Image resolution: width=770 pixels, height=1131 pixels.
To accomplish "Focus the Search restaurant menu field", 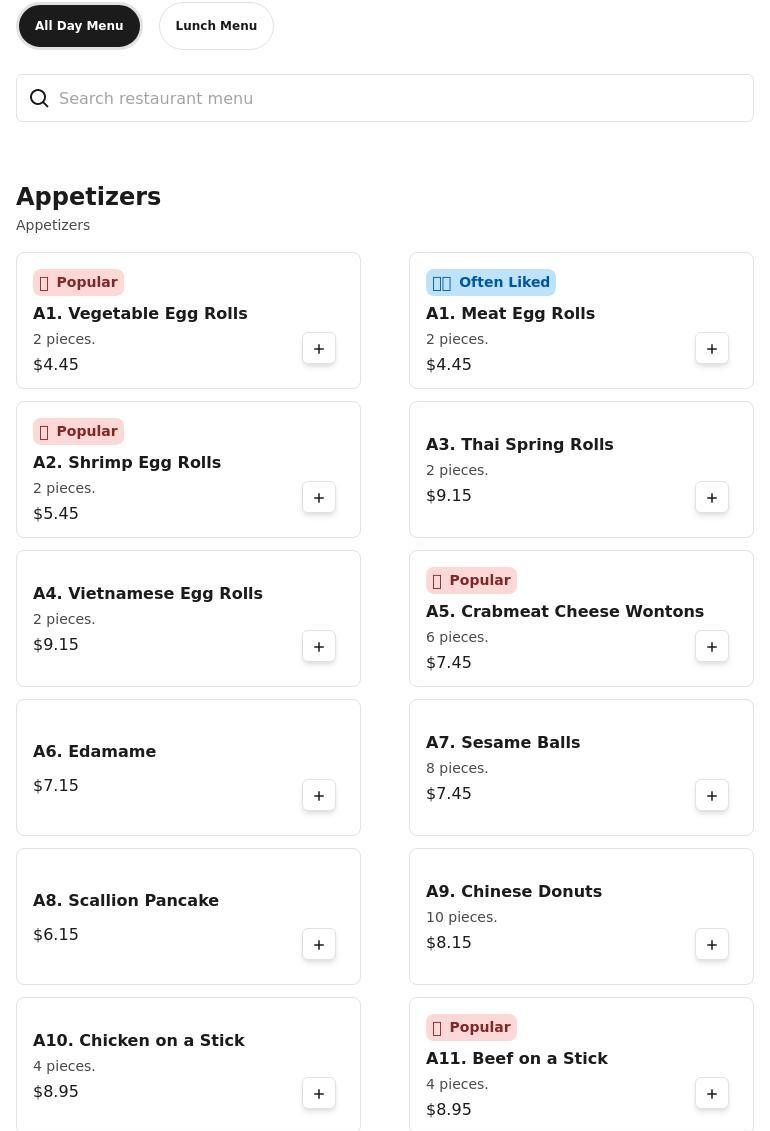I will coord(400,98).
